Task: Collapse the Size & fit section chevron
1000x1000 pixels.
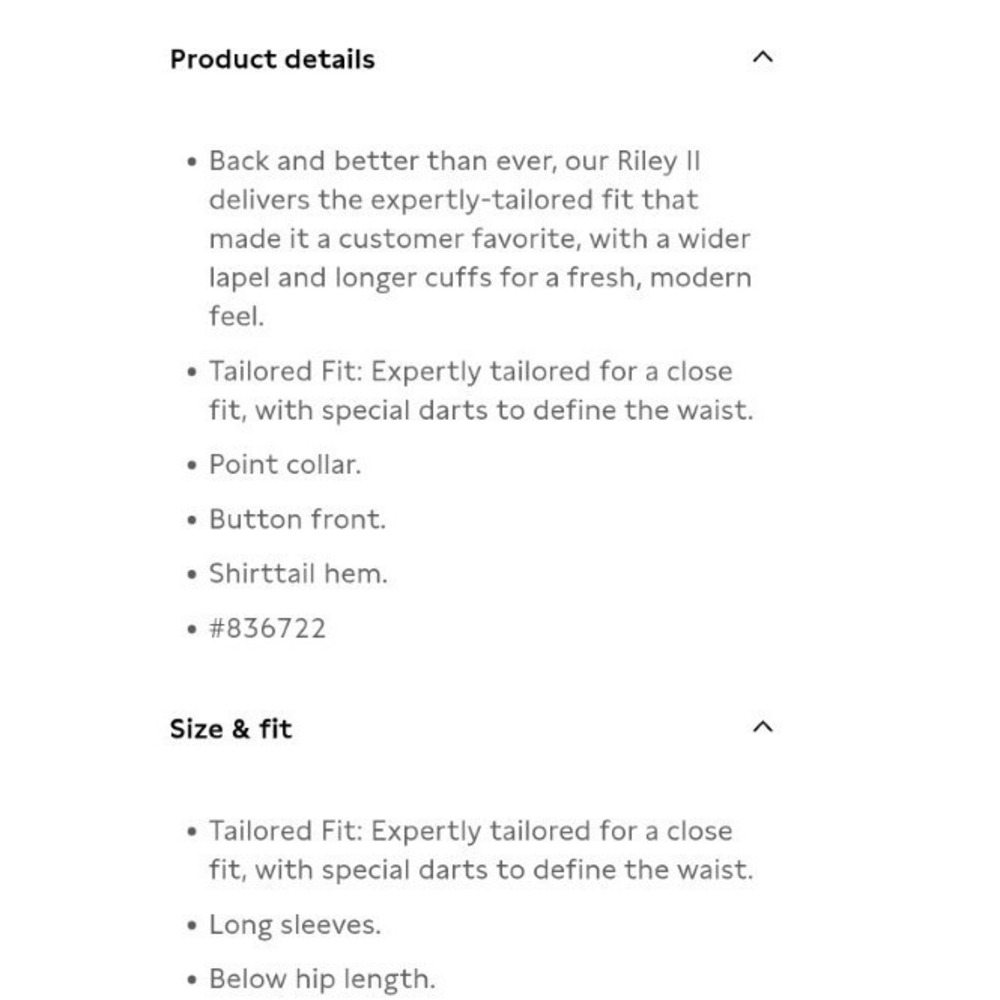Action: coord(762,727)
